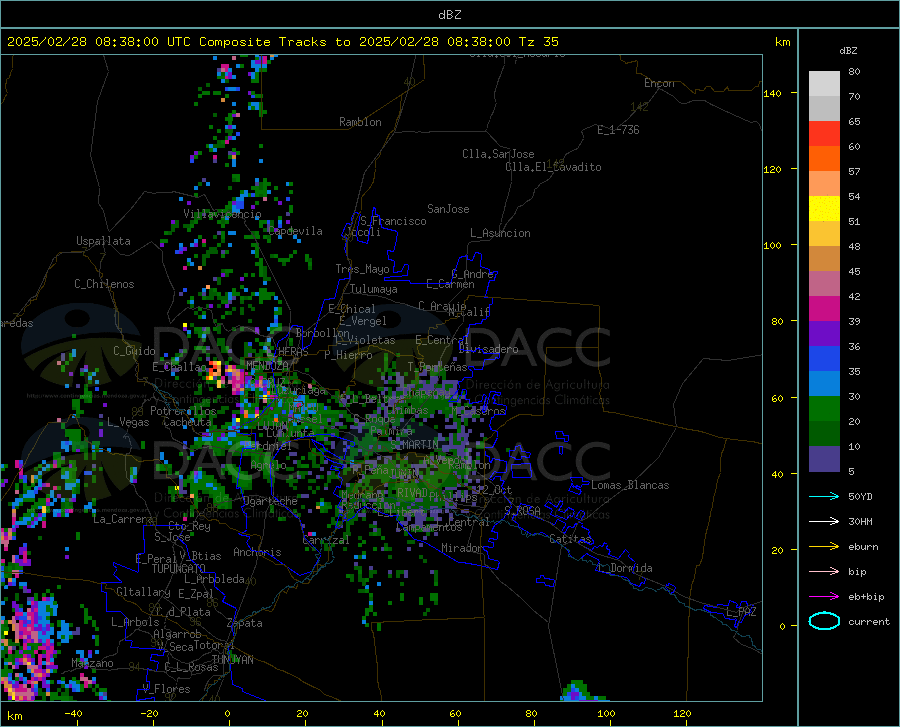
Task: Click the 'Clla.El_Cavadito' map label
Action: pos(553,167)
